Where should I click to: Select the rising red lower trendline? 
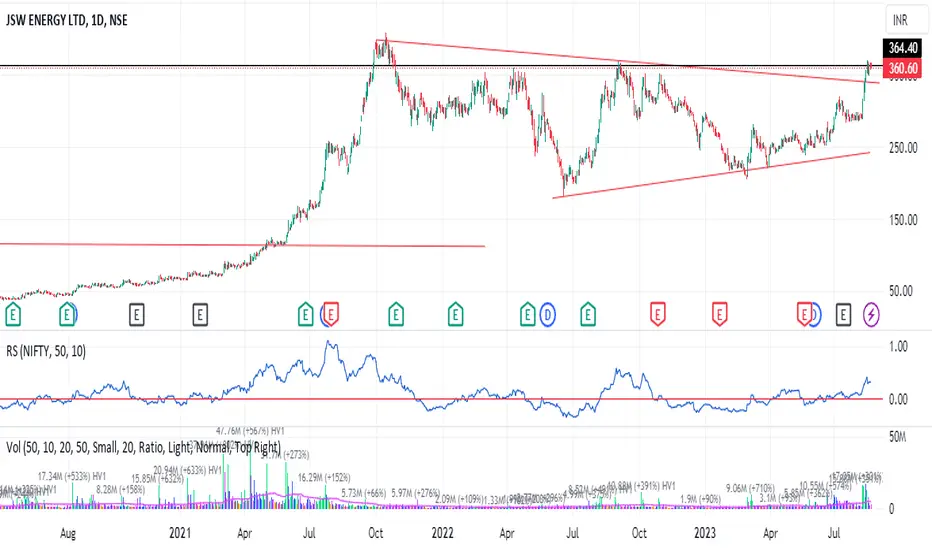711,175
